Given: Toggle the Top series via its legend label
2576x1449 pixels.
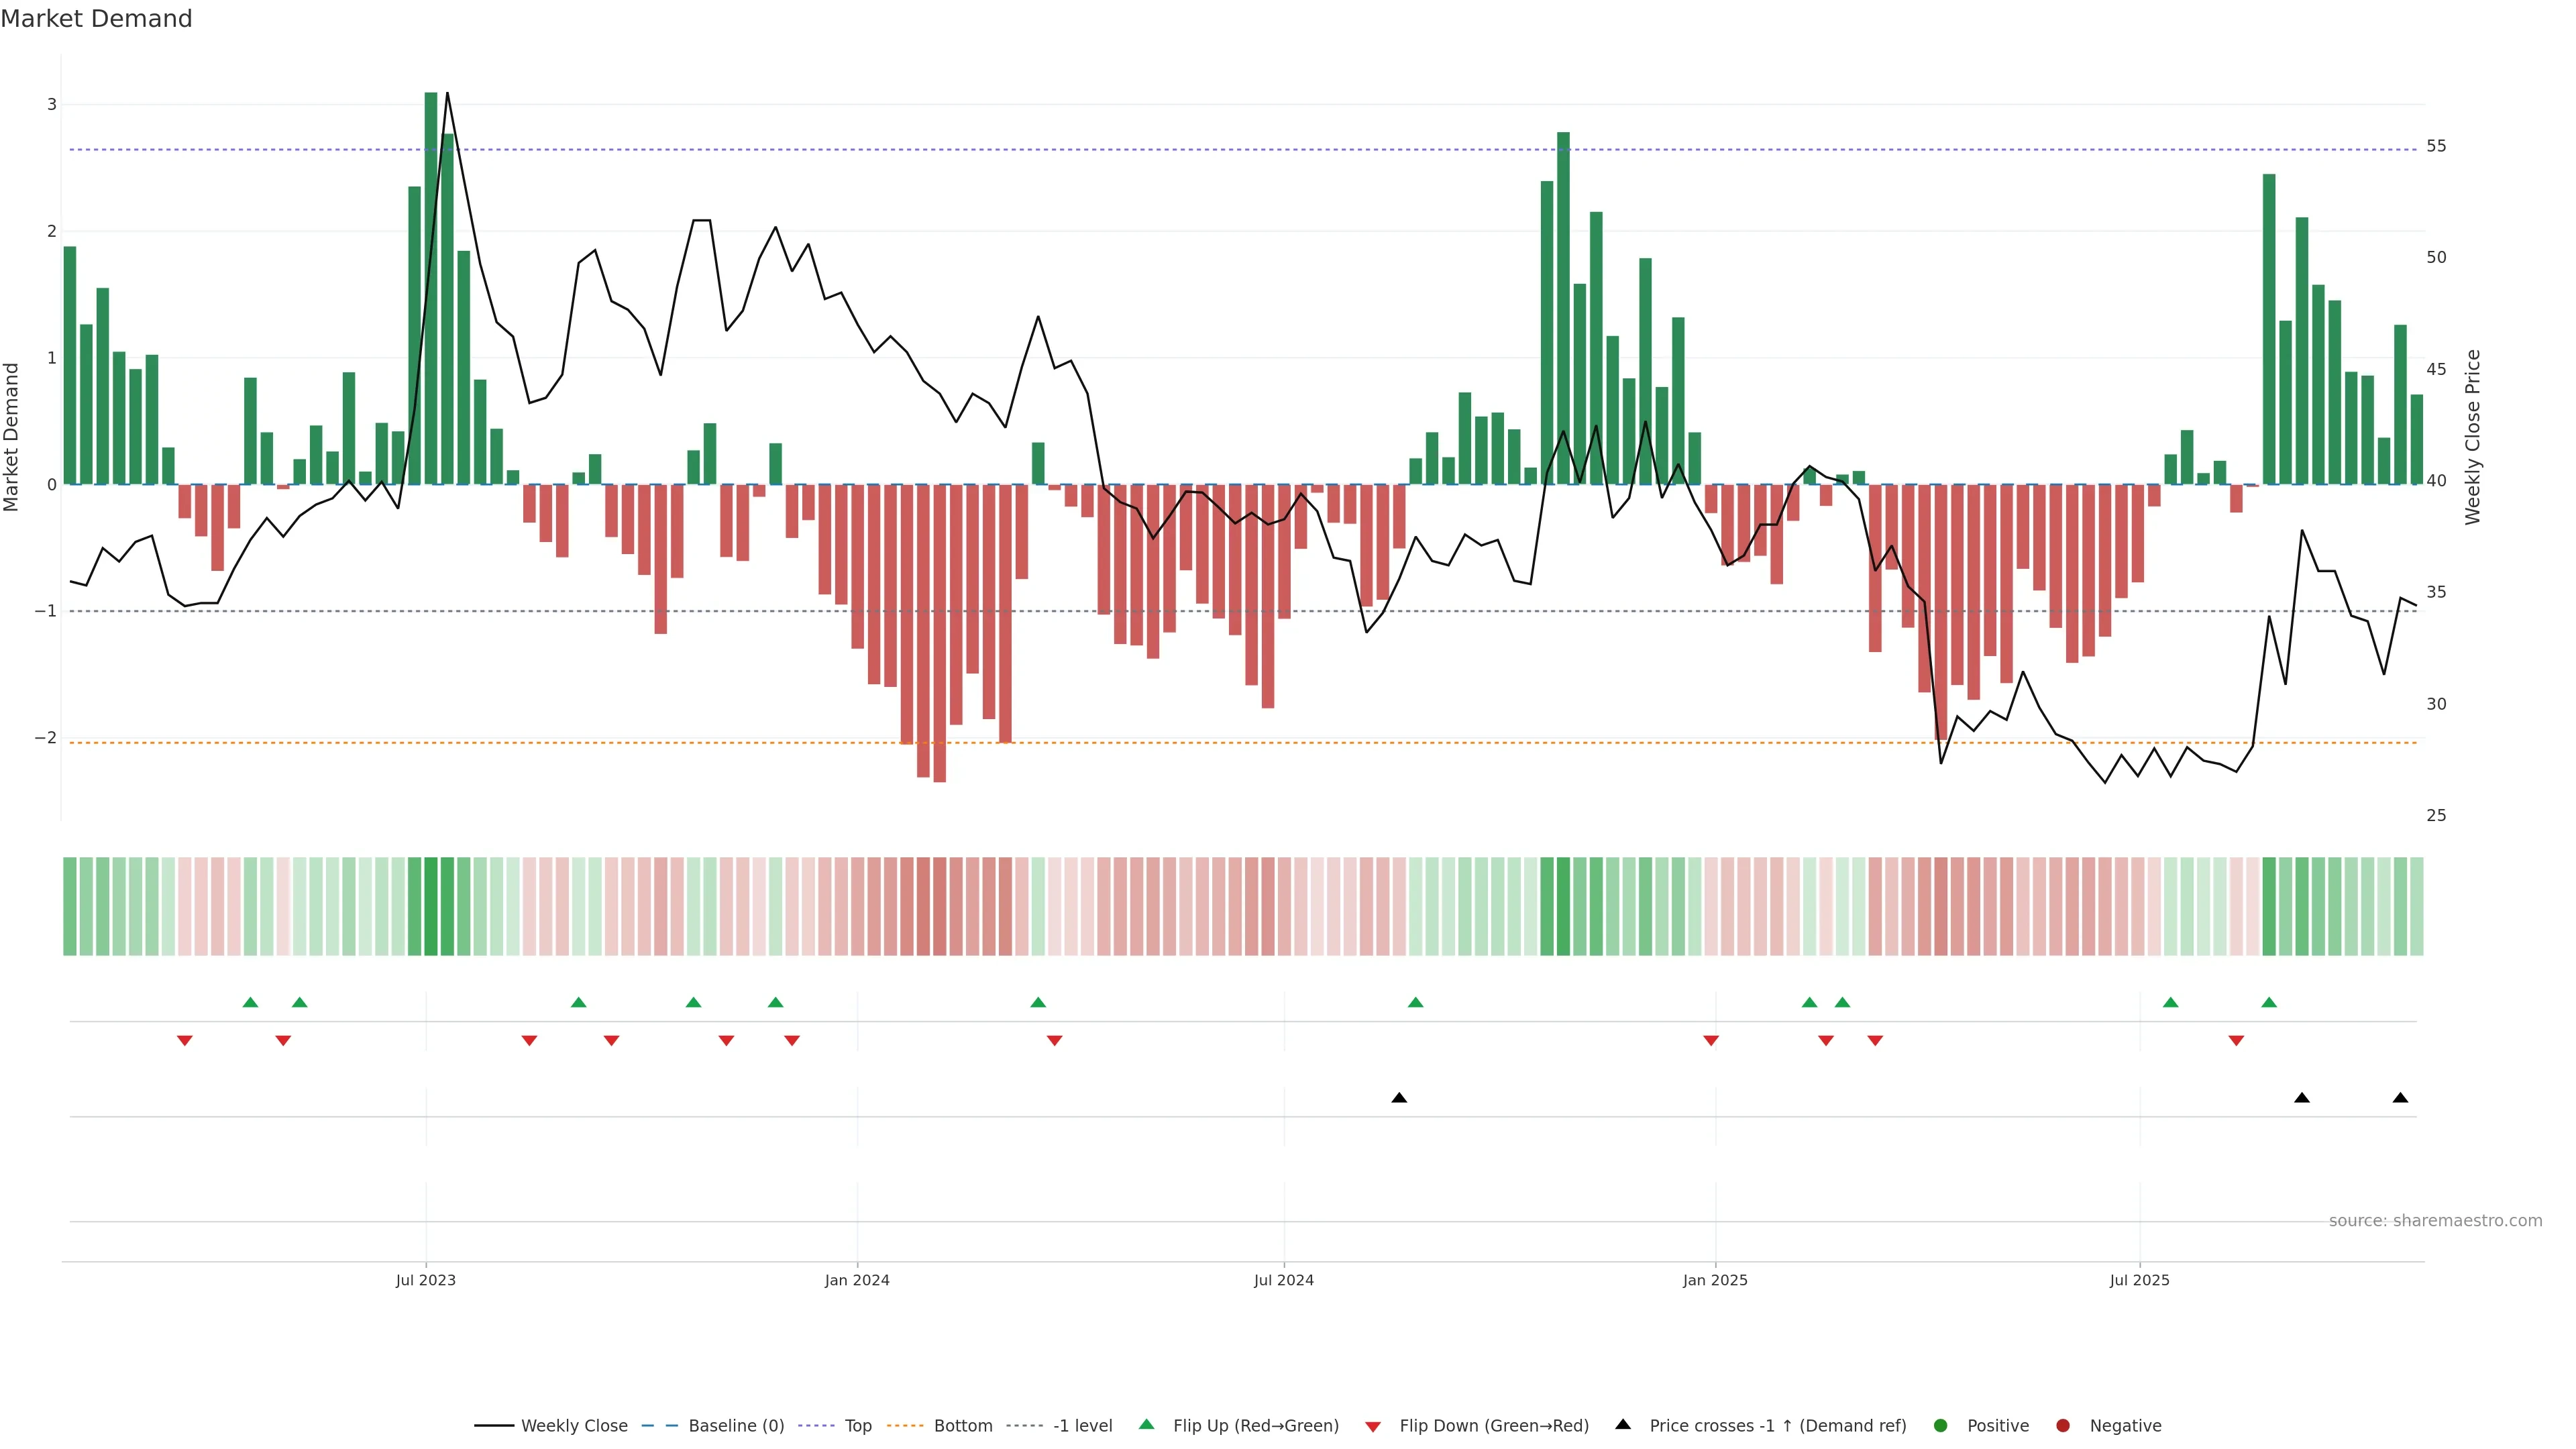Looking at the screenshot, I should click(858, 1425).
